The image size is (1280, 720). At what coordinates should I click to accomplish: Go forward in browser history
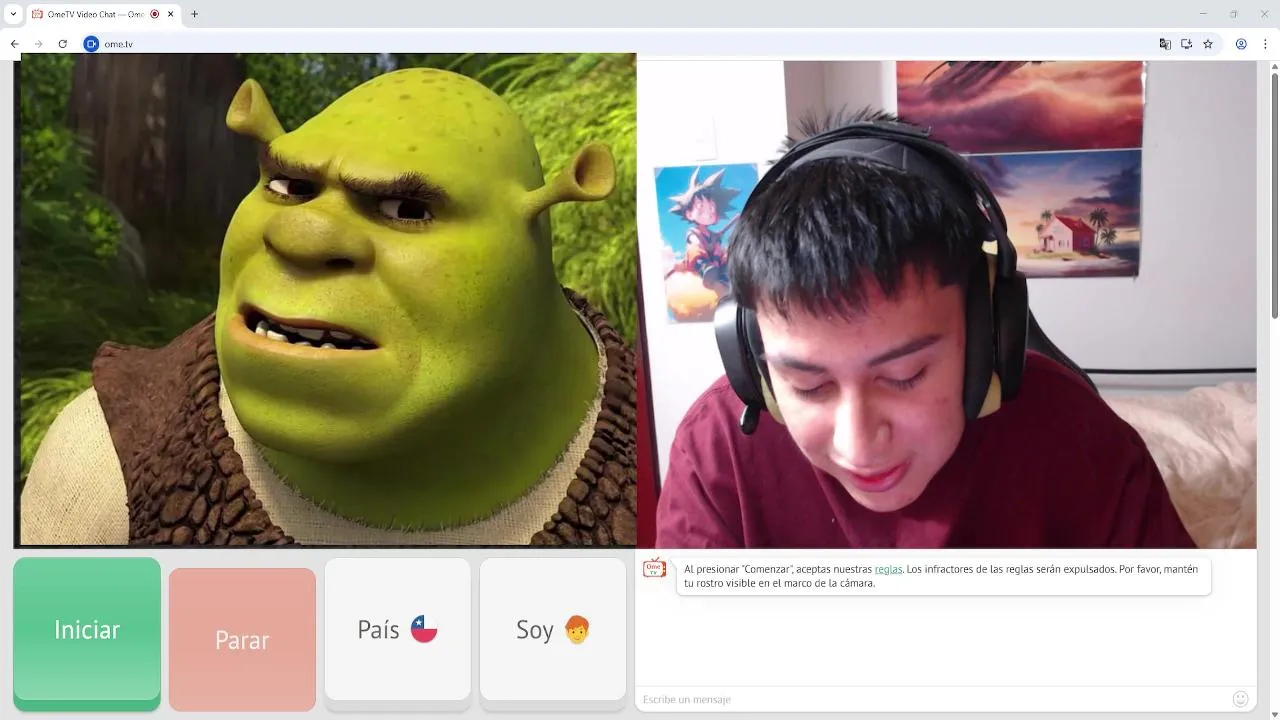pyautogui.click(x=38, y=44)
